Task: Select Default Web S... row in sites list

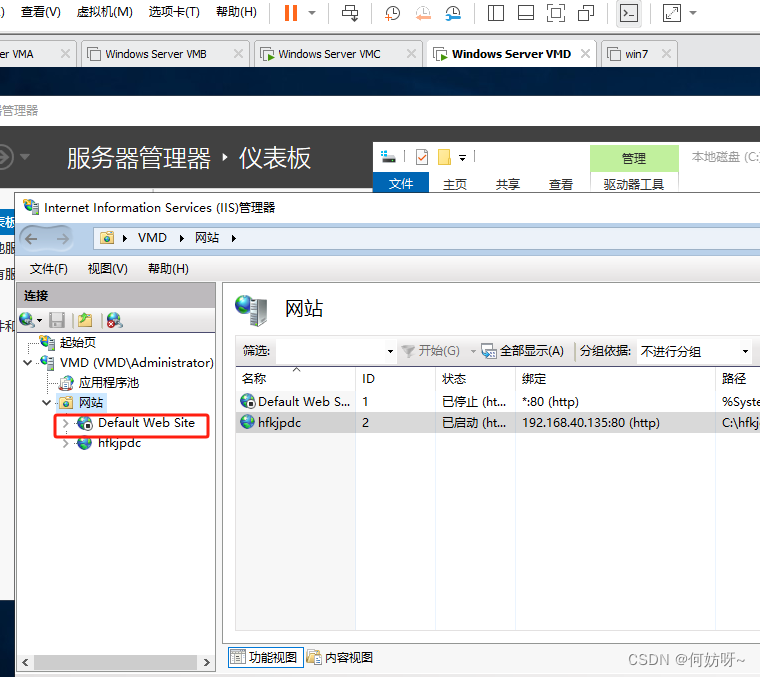Action: tap(498, 402)
